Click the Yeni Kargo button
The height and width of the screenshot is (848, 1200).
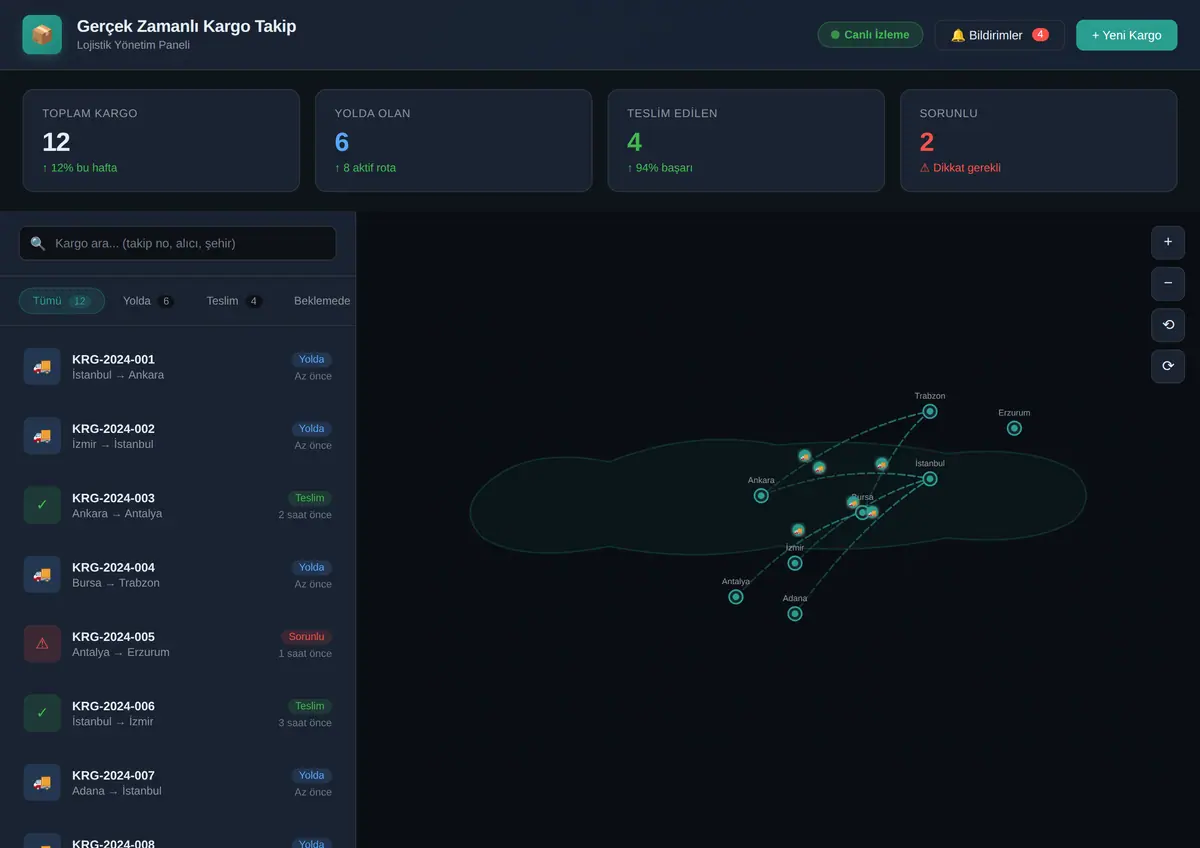(x=1126, y=35)
